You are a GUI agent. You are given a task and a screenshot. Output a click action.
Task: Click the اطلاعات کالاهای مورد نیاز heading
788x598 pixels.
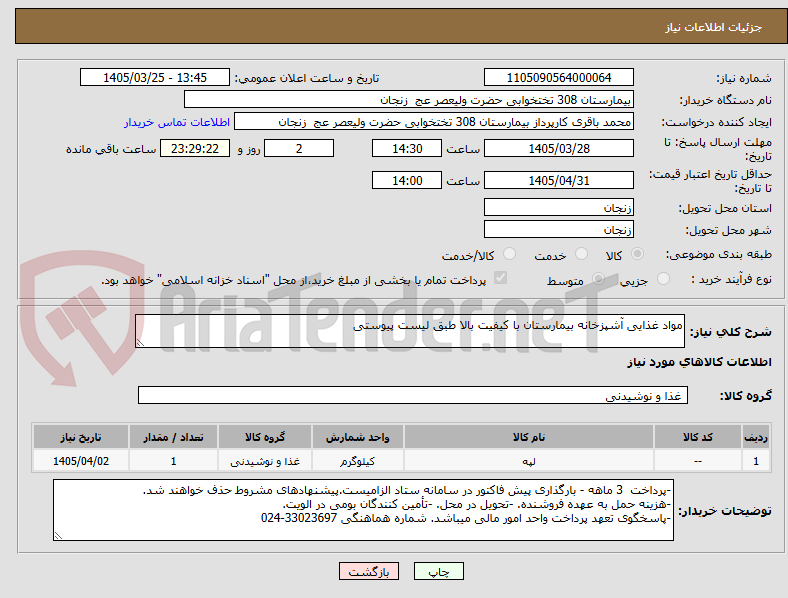(x=699, y=362)
